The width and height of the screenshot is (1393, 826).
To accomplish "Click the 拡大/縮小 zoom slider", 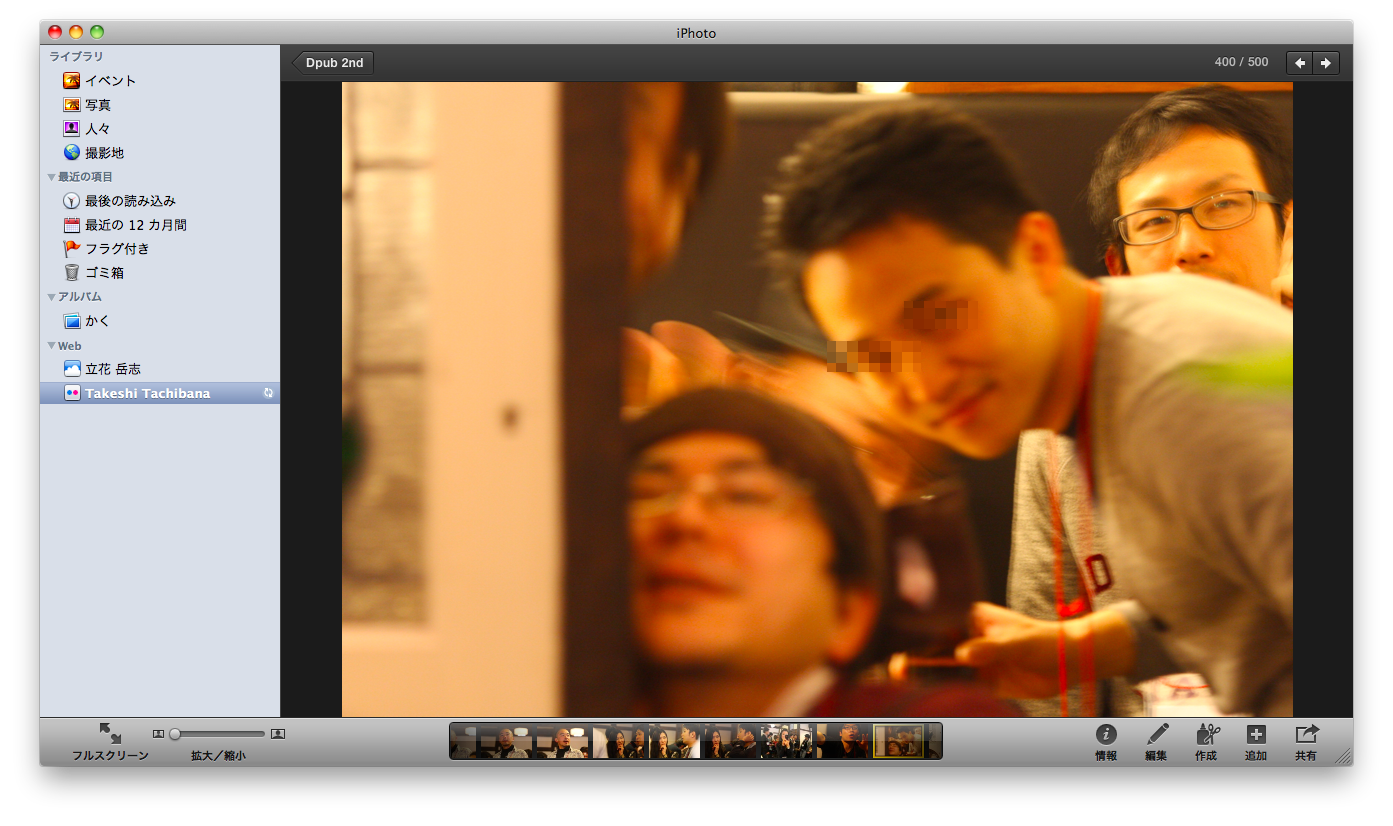I will [x=218, y=734].
